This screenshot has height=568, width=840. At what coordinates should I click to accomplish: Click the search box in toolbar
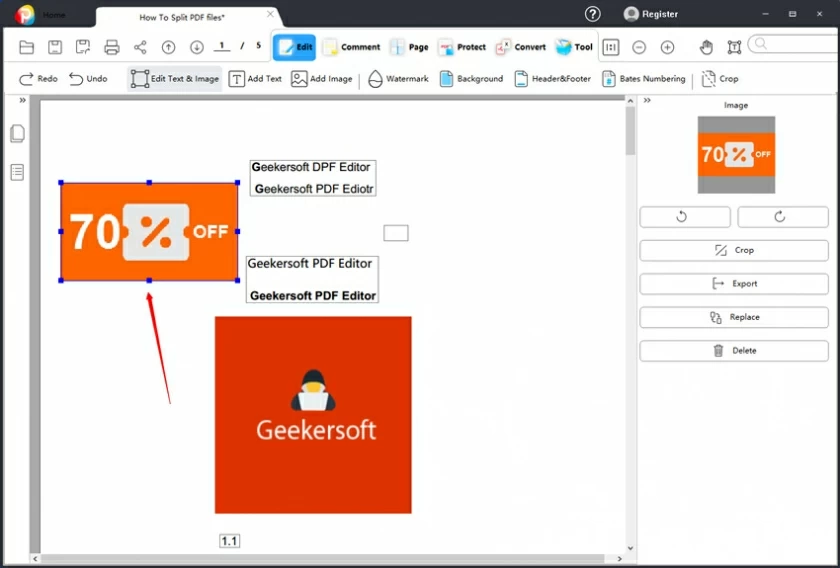[794, 44]
